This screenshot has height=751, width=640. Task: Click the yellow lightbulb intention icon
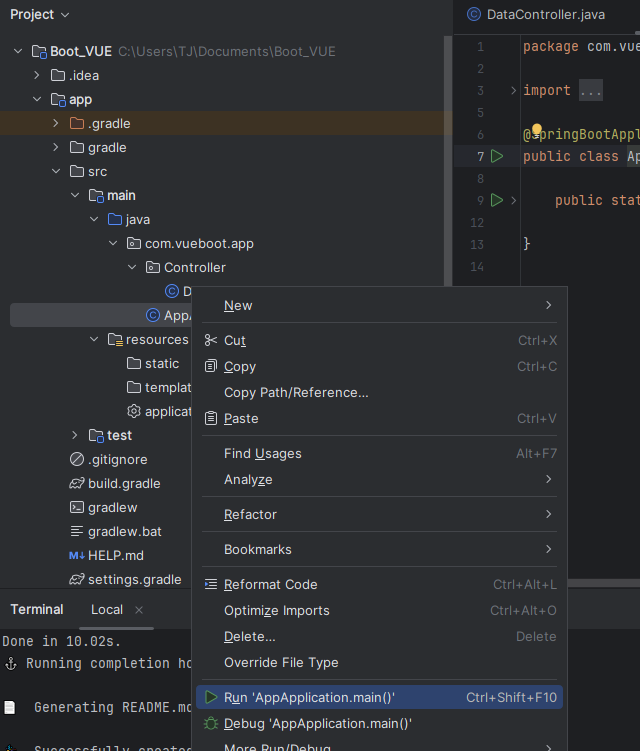pos(537,129)
